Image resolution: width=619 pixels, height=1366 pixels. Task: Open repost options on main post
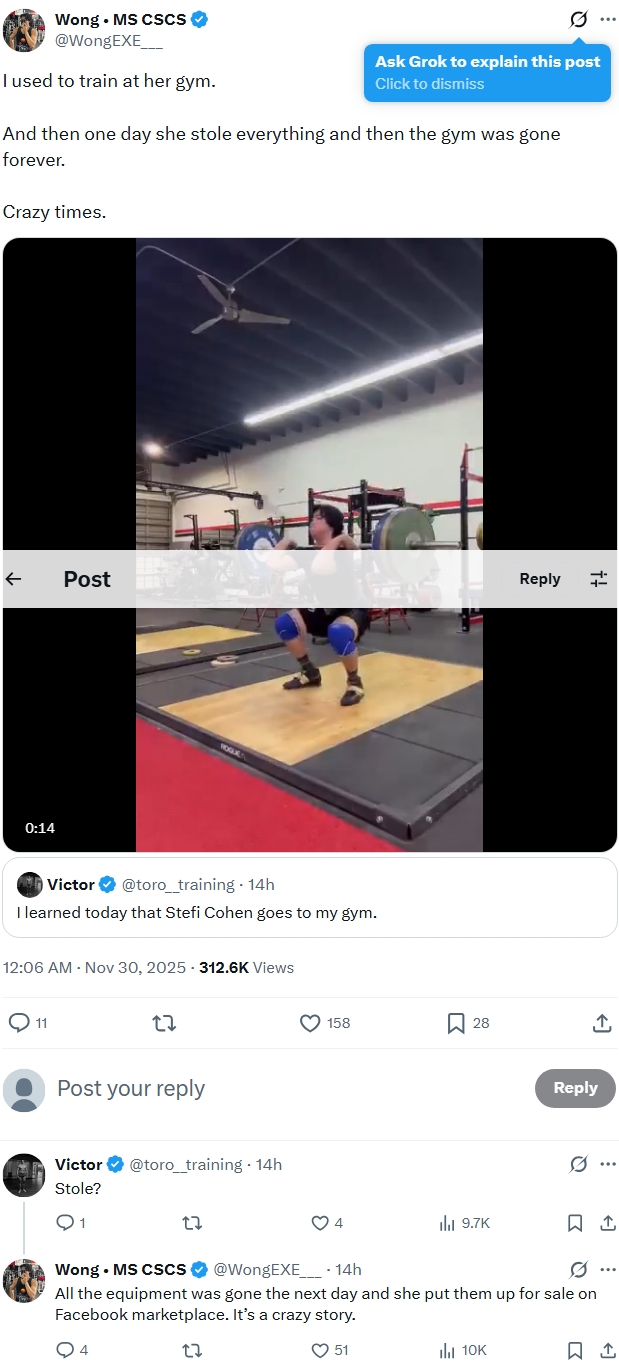(163, 1023)
